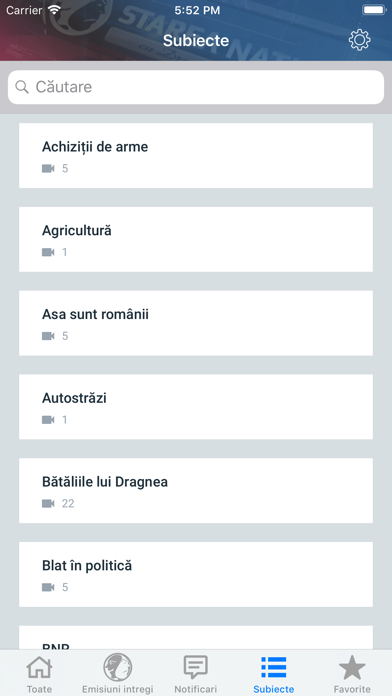The height and width of the screenshot is (696, 392).
Task: Tap the Notificari speech bubble icon
Action: [x=196, y=667]
